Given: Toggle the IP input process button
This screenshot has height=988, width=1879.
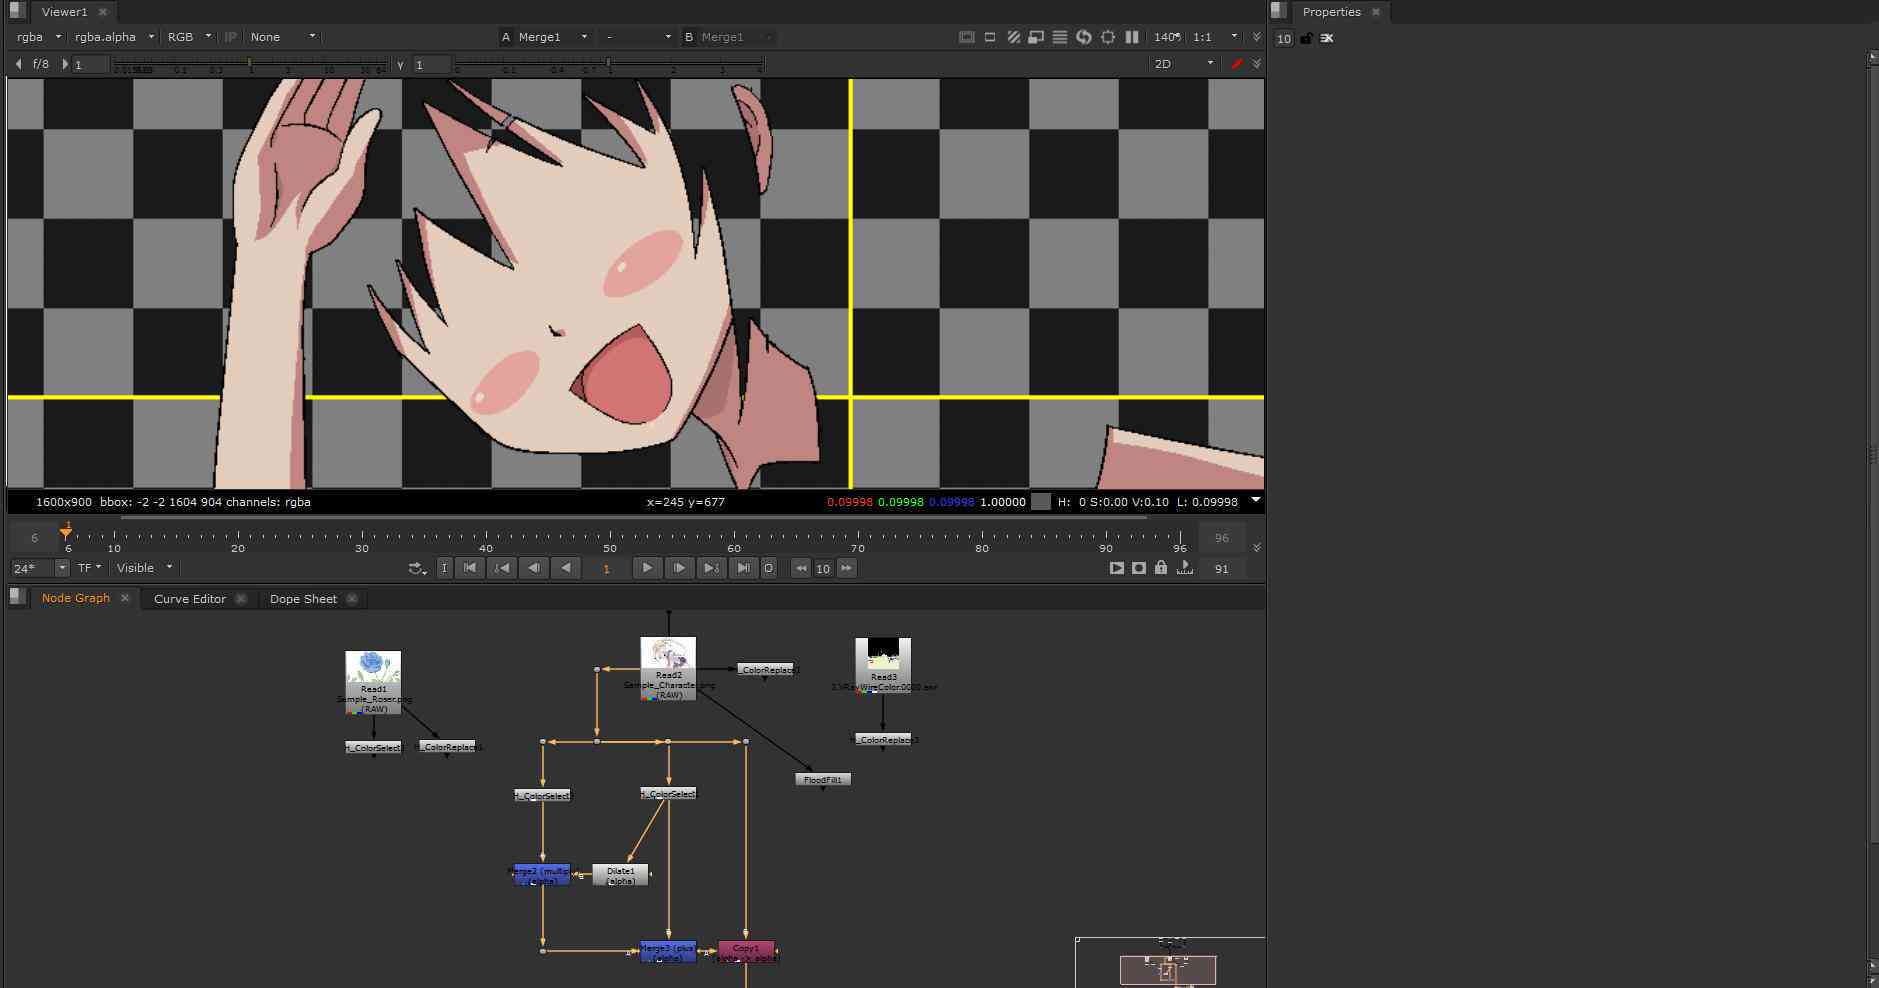Looking at the screenshot, I should click(x=231, y=37).
